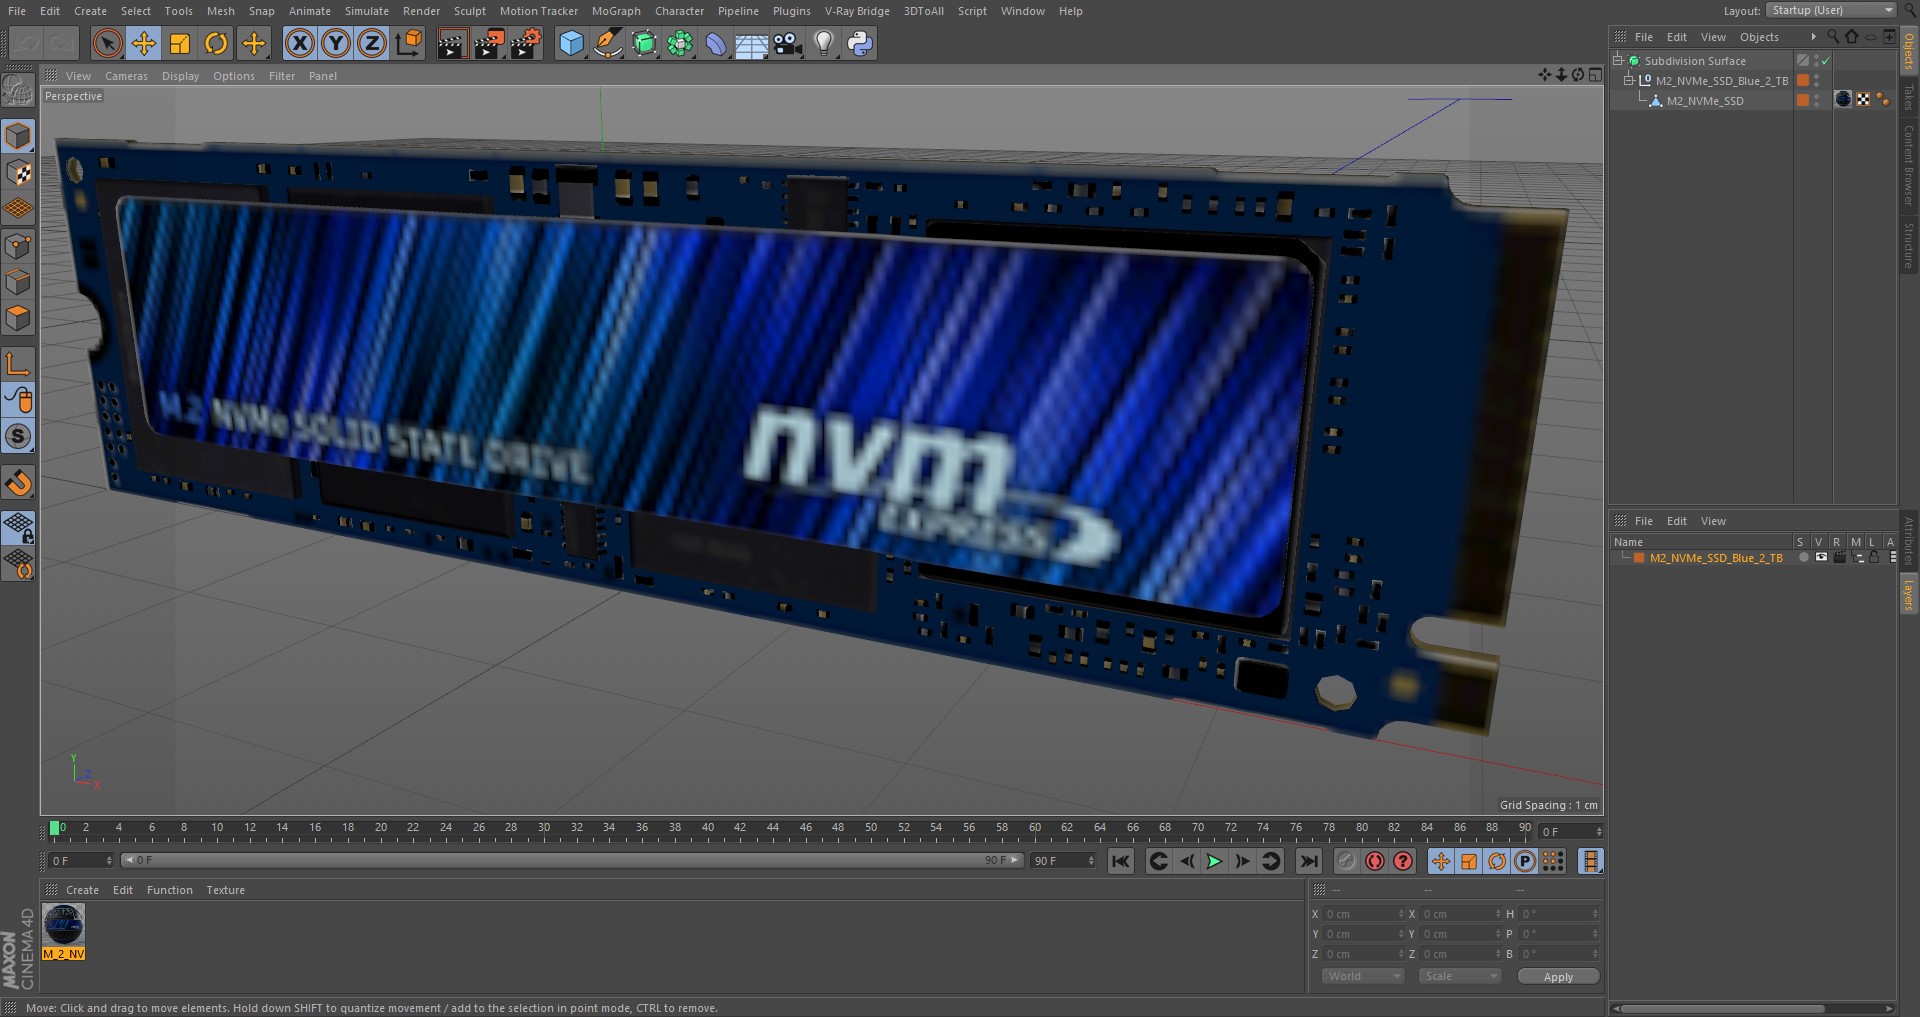Toggle the magnet snap icon
This screenshot has height=1017, width=1920.
click(18, 483)
